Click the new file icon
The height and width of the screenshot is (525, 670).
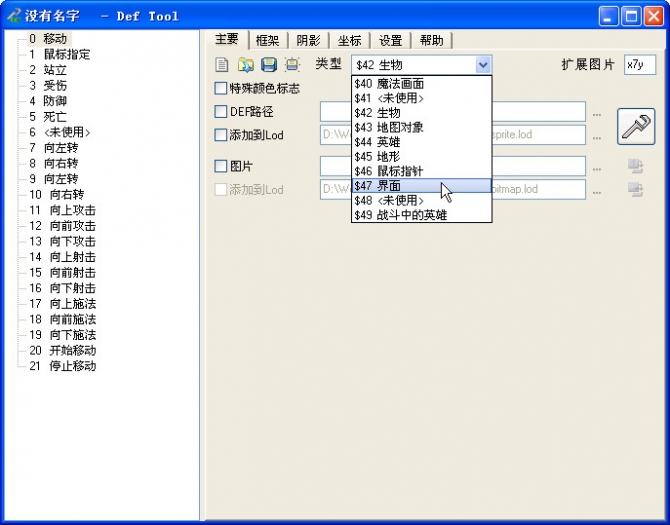coord(223,65)
